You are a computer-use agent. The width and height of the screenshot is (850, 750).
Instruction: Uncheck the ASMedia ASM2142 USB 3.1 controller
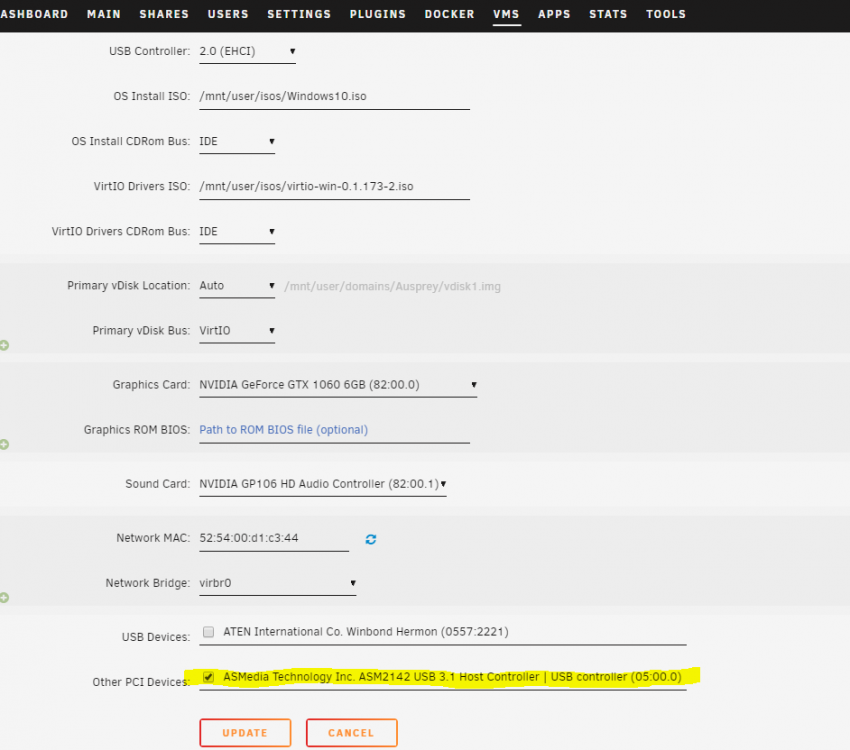(208, 677)
